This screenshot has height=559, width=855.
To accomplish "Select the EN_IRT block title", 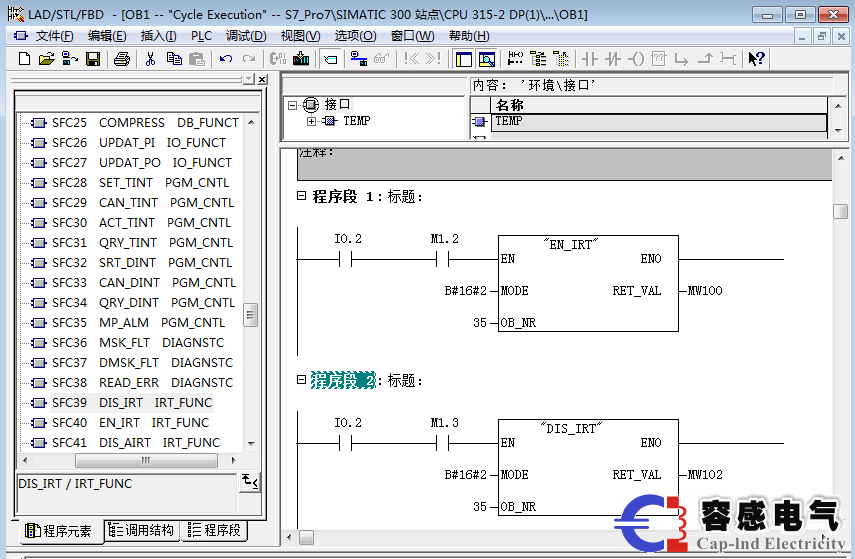I will [x=571, y=244].
